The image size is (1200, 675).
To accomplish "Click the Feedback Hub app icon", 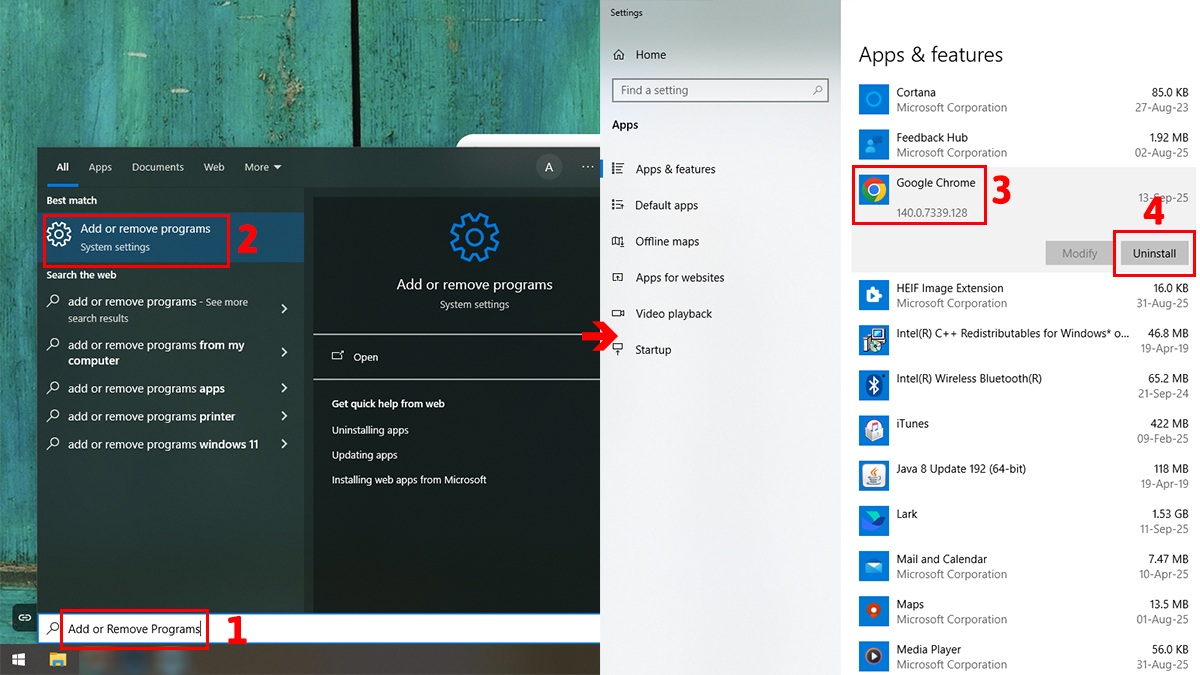I will pyautogui.click(x=874, y=144).
